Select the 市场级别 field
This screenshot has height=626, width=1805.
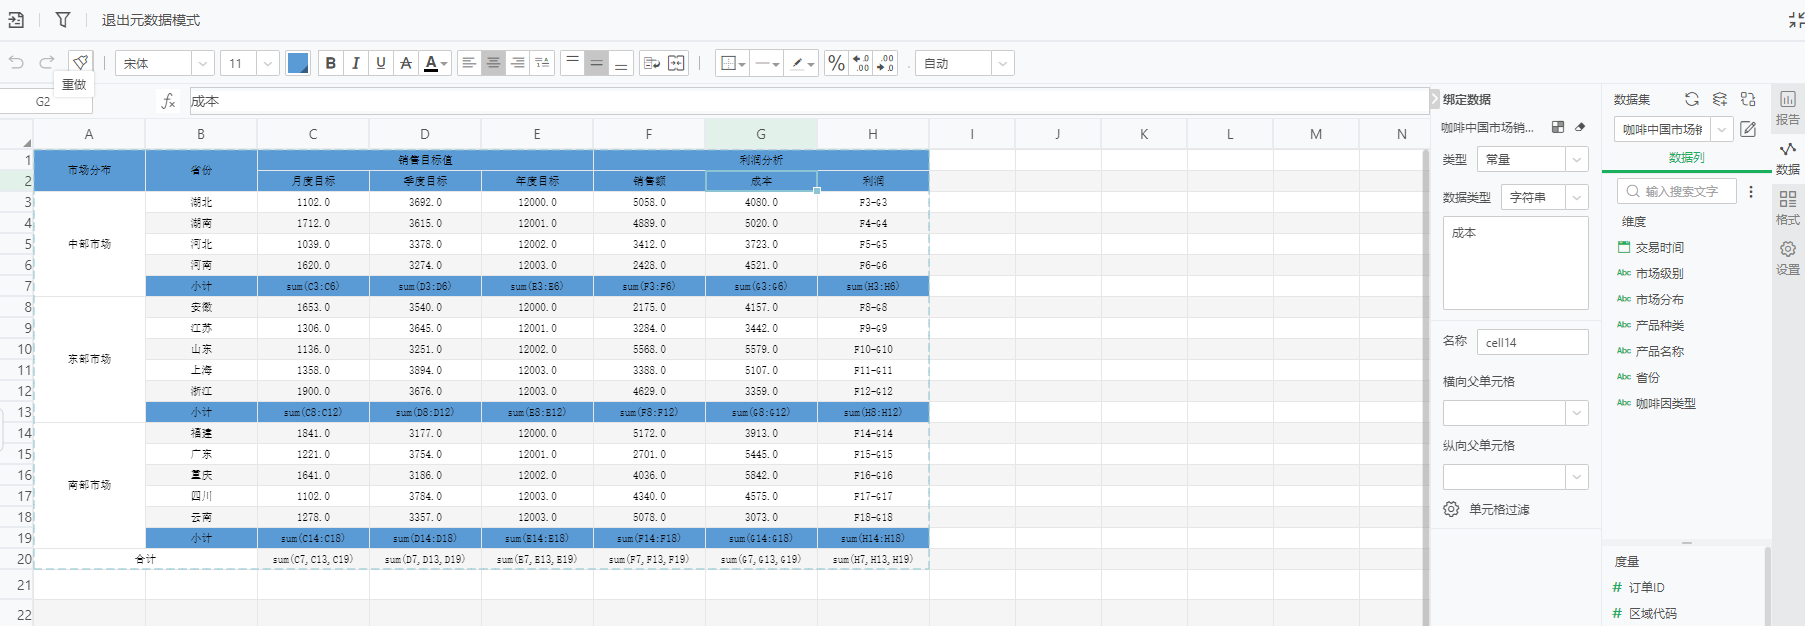[x=1651, y=273]
